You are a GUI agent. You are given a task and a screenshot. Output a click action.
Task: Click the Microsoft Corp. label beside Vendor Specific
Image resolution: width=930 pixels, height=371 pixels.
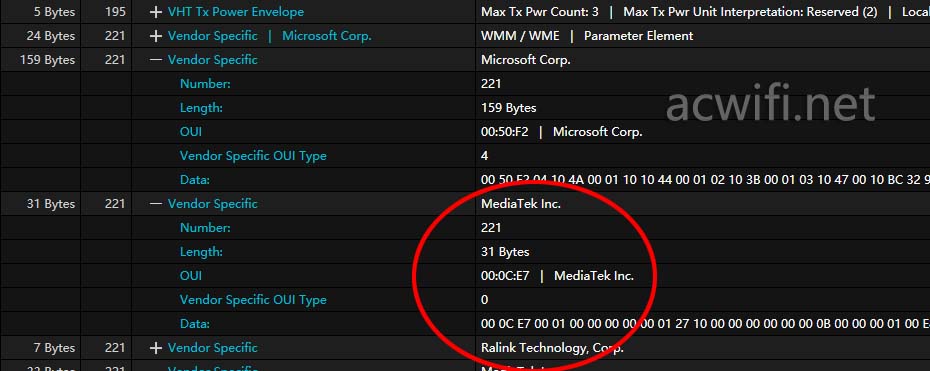(327, 36)
